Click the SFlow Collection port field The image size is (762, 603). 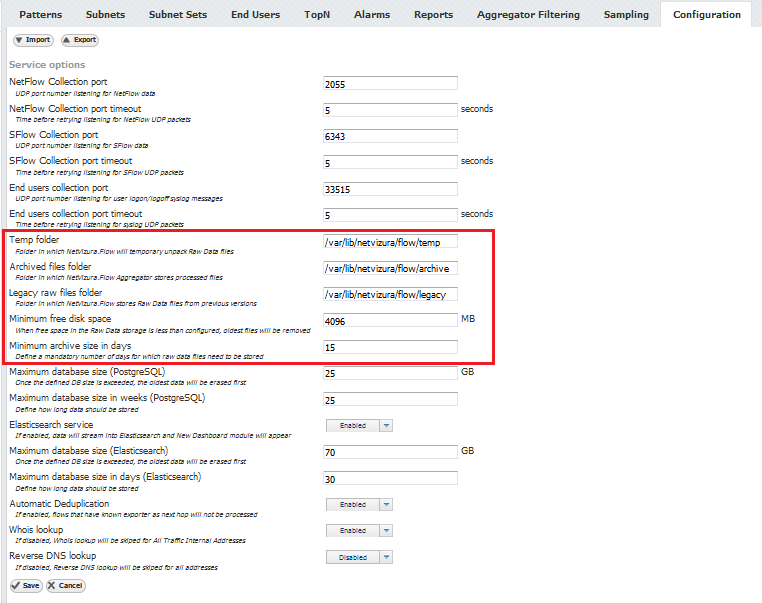[390, 136]
